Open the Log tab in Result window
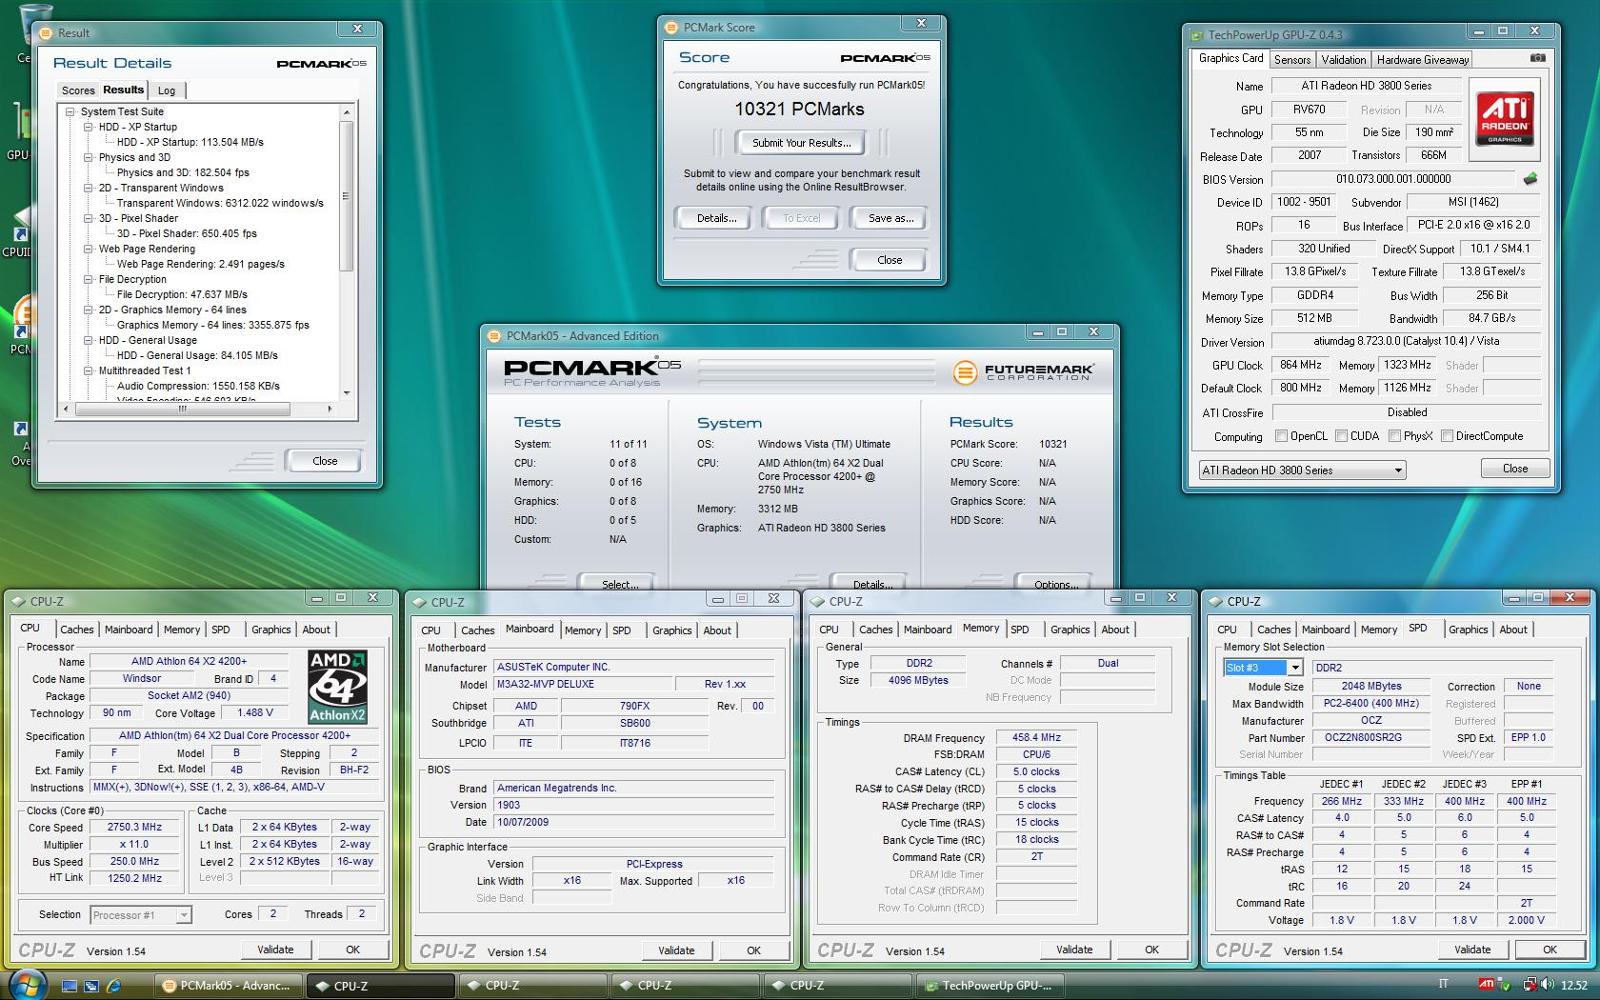Viewport: 1600px width, 1000px height. (166, 90)
